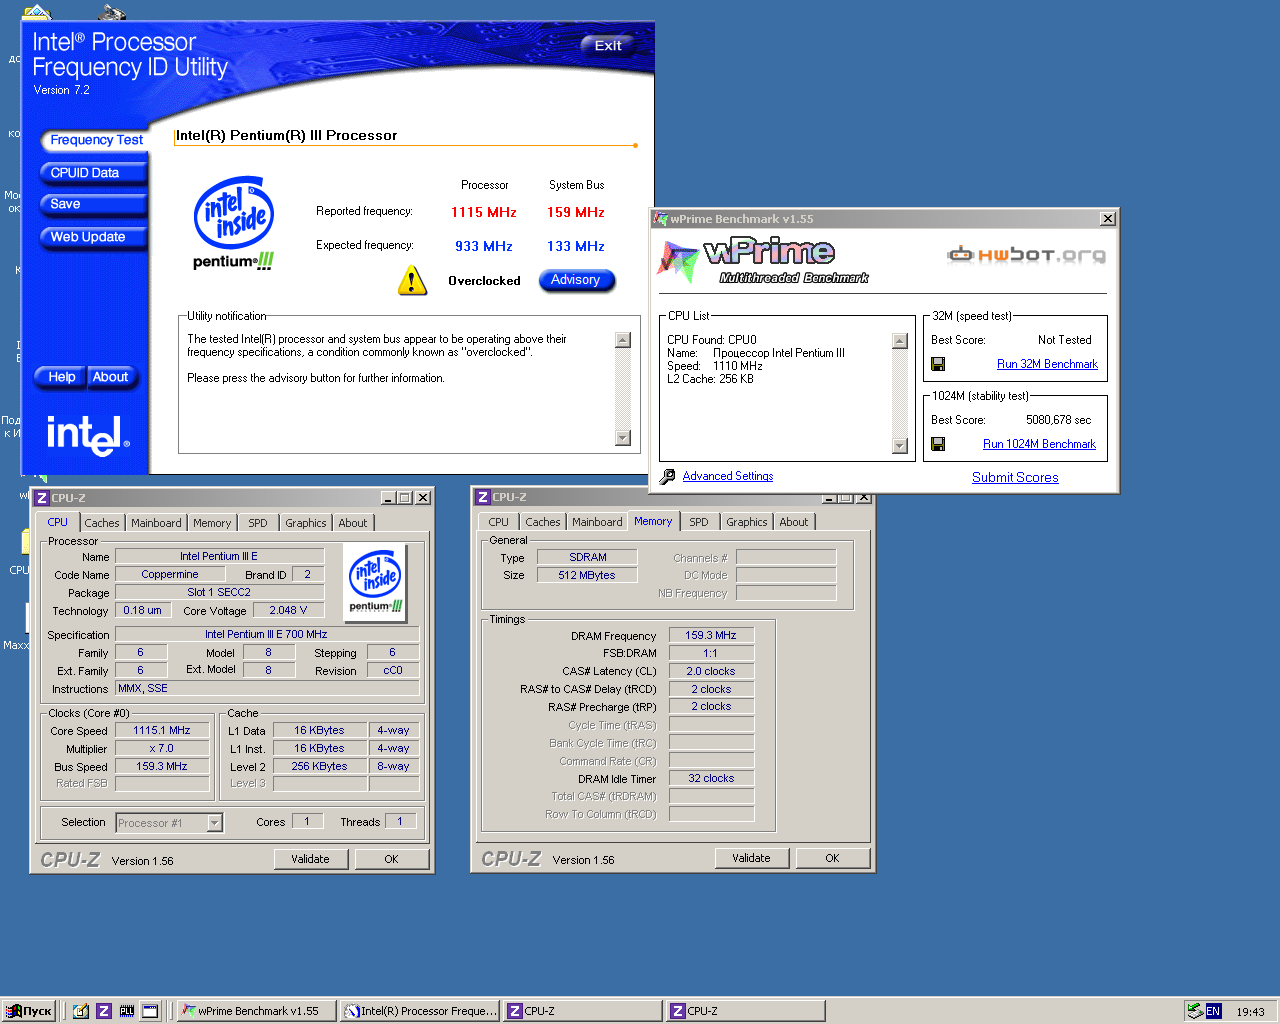Screen dimensions: 1280x1024
Task: Click the EN language indicator in system tray
Action: [1213, 1011]
